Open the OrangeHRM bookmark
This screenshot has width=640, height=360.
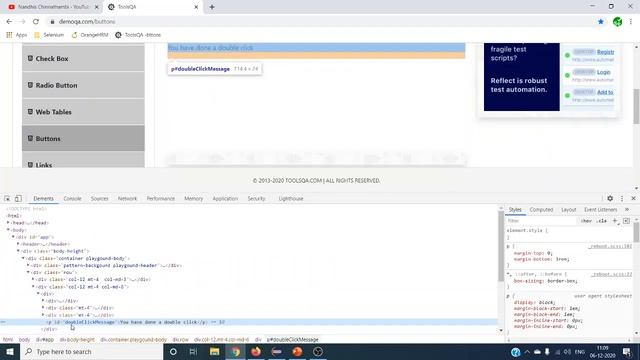pyautogui.click(x=89, y=35)
